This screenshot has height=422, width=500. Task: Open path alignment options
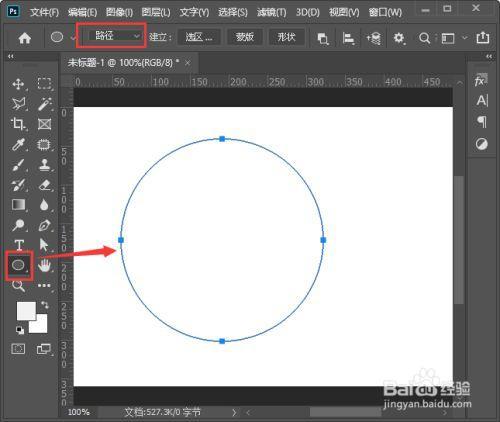(348, 38)
